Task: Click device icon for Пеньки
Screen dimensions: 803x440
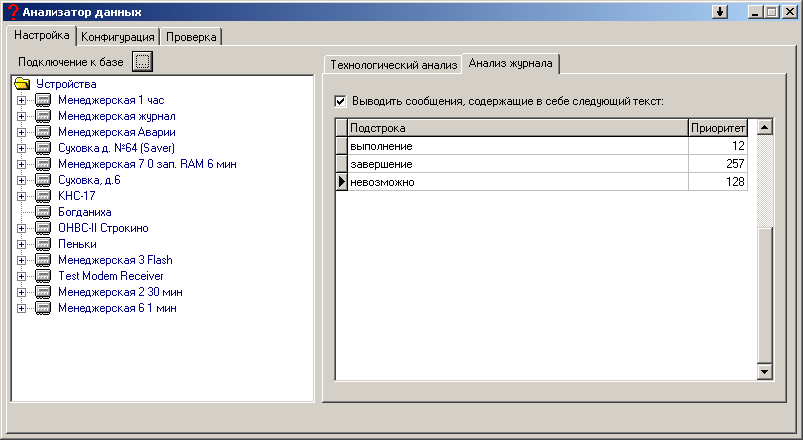Action: [43, 244]
